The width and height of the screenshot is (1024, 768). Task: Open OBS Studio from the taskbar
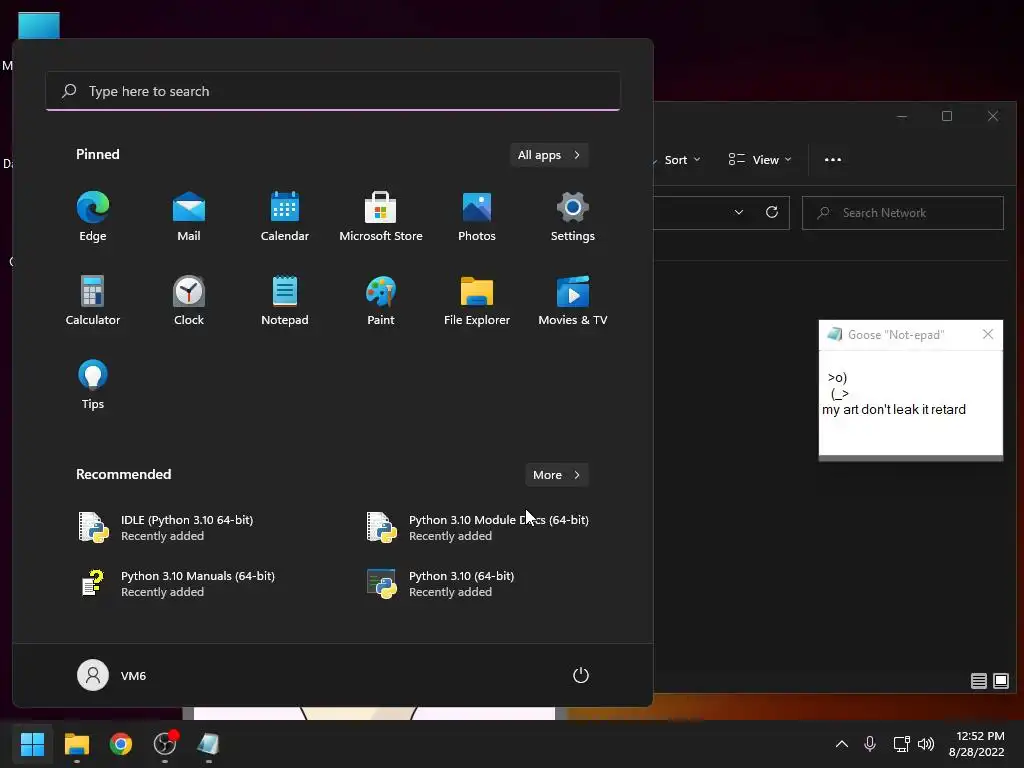click(x=165, y=744)
